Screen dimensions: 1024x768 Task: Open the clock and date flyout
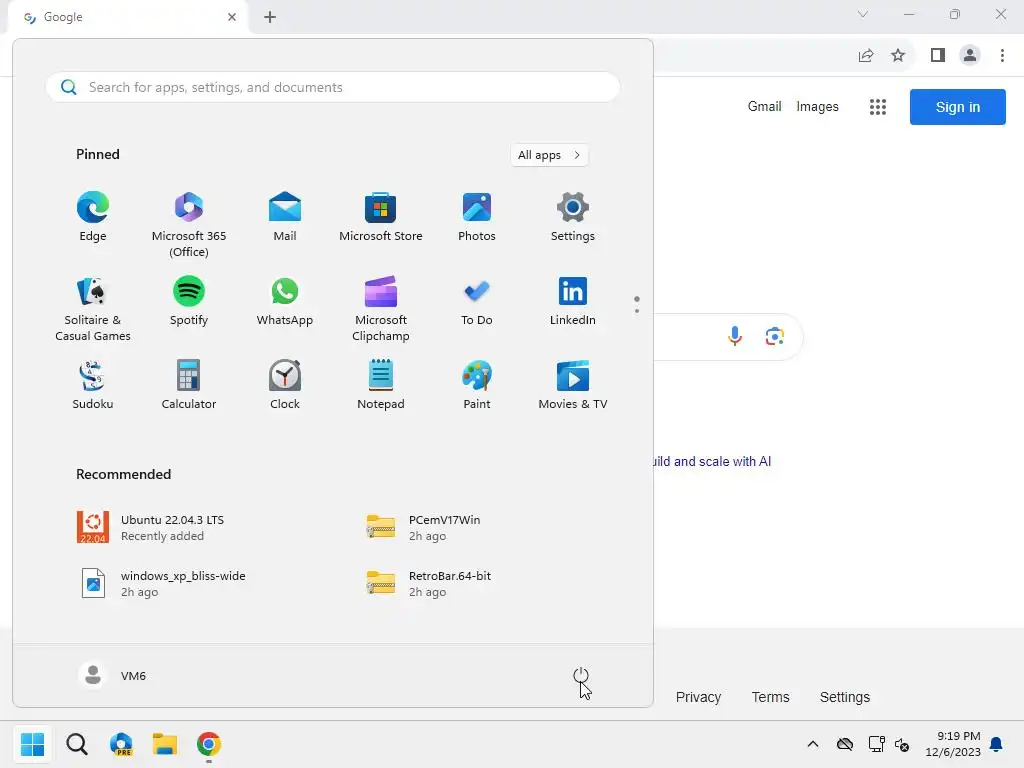click(953, 744)
